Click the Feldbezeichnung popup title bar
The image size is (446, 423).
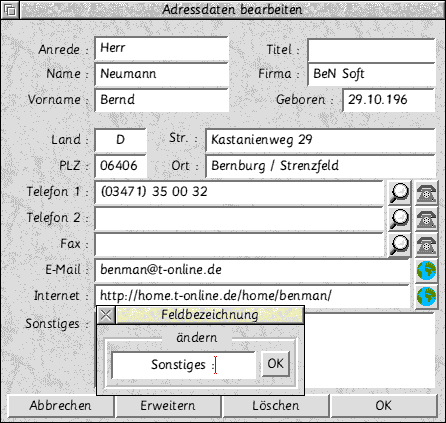210,315
